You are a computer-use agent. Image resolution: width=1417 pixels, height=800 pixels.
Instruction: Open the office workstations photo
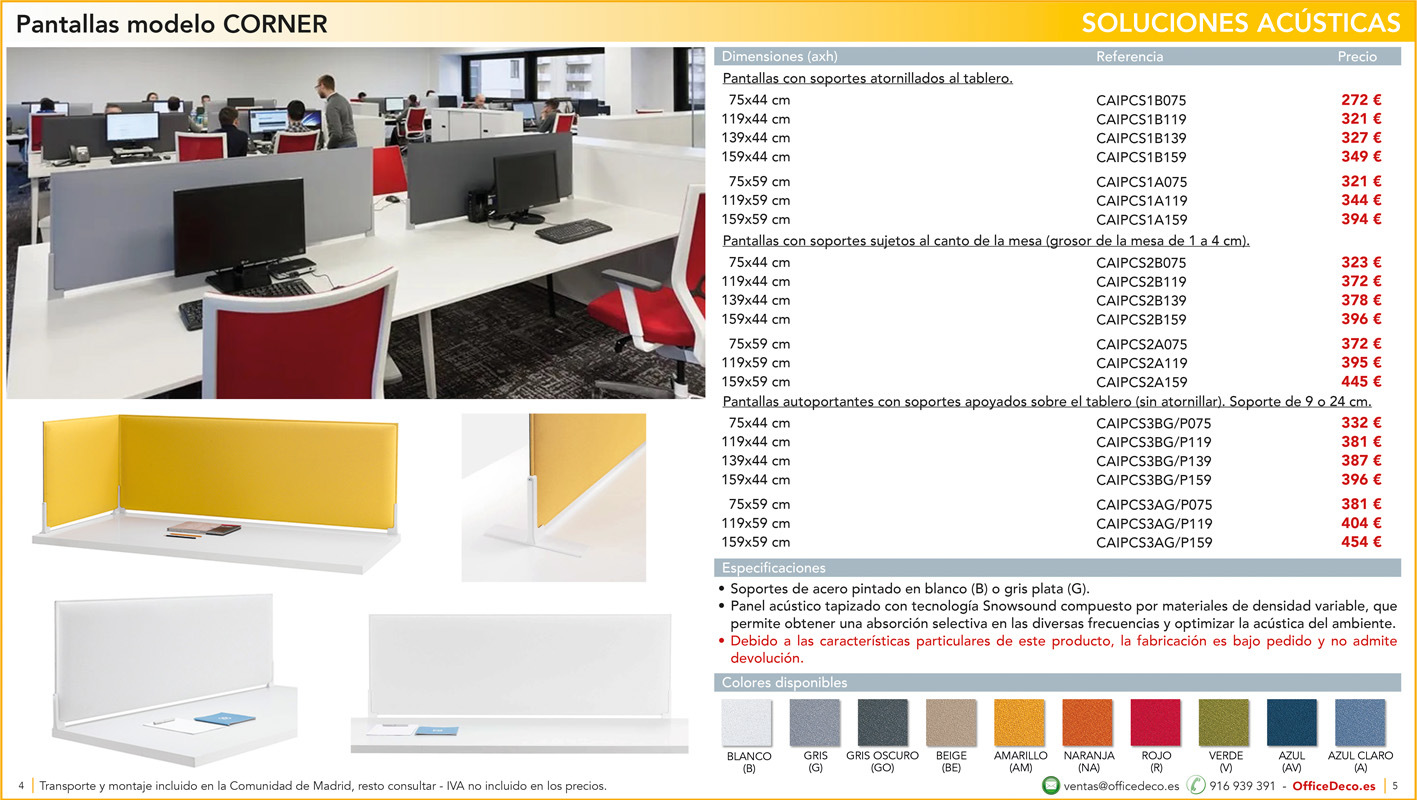coord(356,222)
